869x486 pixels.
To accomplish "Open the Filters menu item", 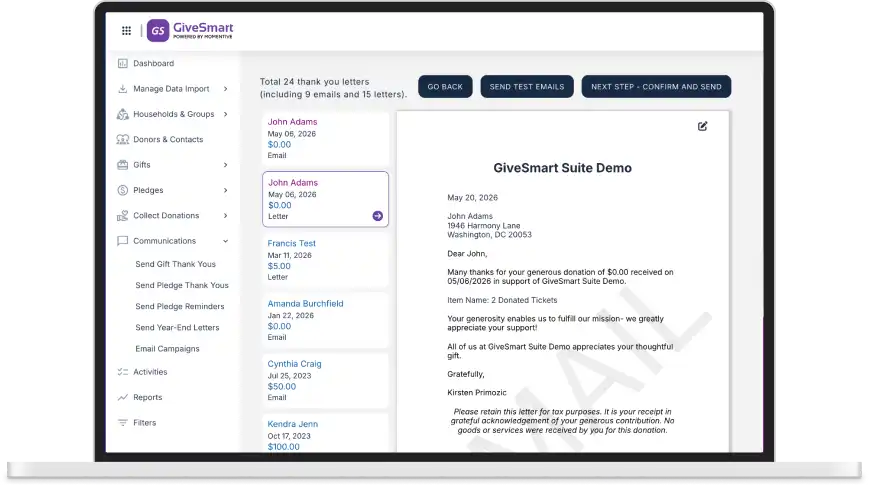I will 145,423.
